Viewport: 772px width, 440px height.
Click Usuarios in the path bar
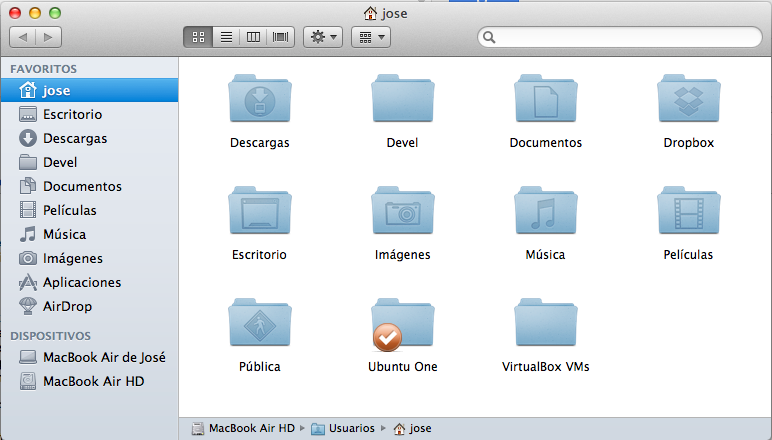point(352,428)
